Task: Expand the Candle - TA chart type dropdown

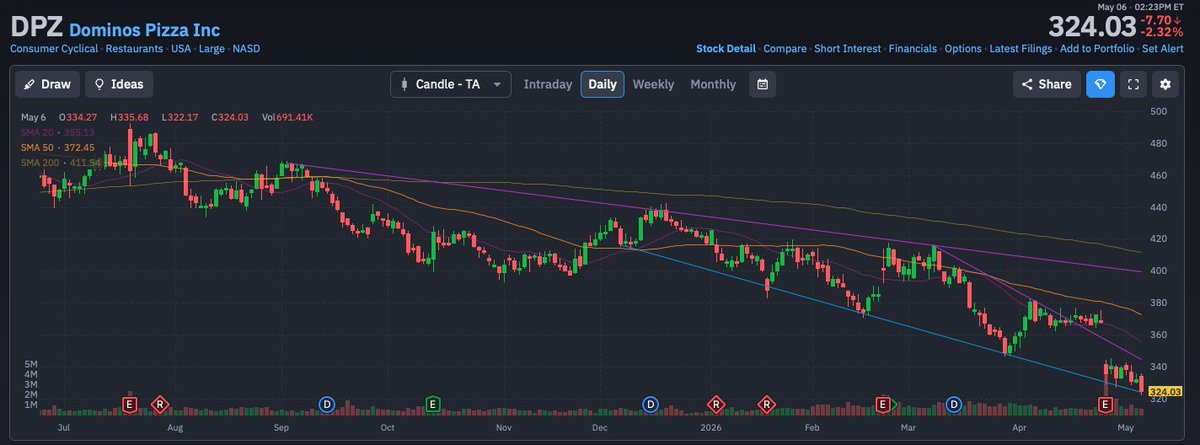Action: pyautogui.click(x=451, y=85)
